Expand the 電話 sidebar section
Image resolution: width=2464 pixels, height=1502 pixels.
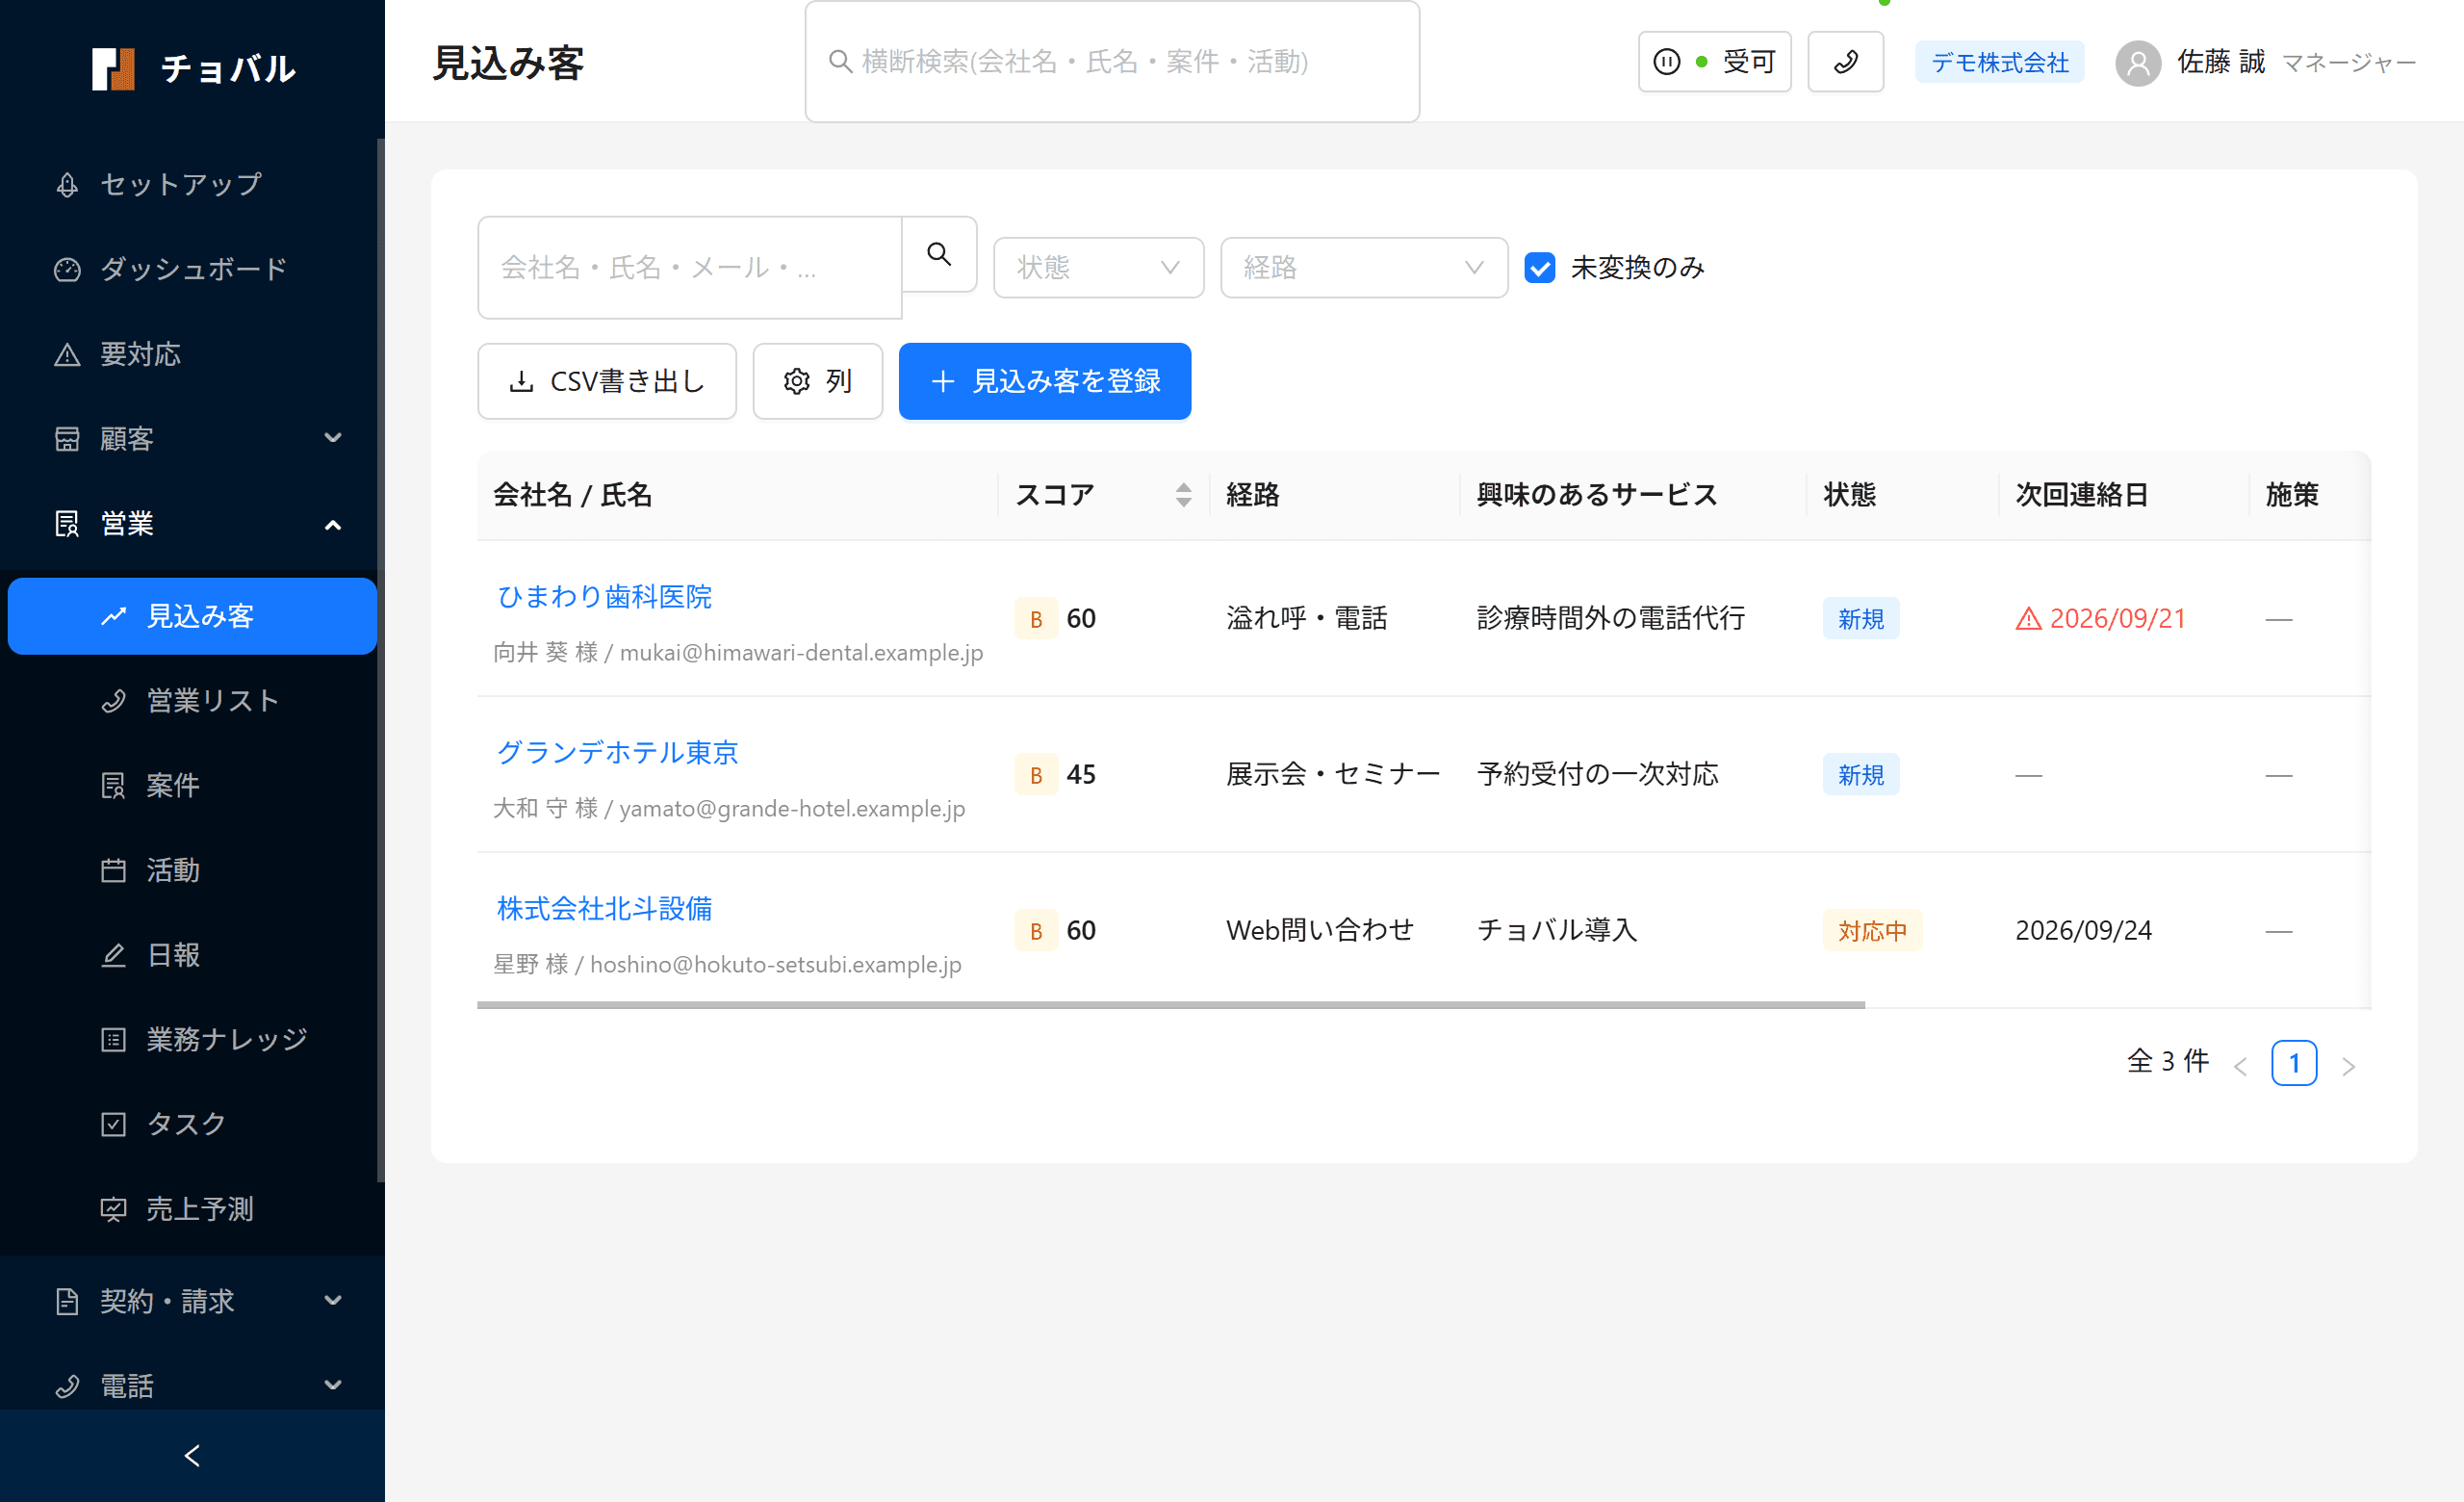click(192, 1386)
